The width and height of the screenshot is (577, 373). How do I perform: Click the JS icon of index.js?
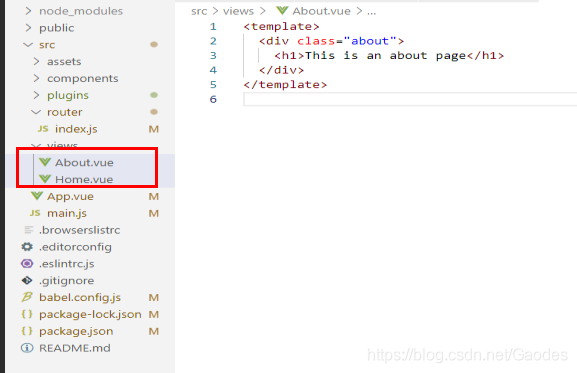coord(43,129)
